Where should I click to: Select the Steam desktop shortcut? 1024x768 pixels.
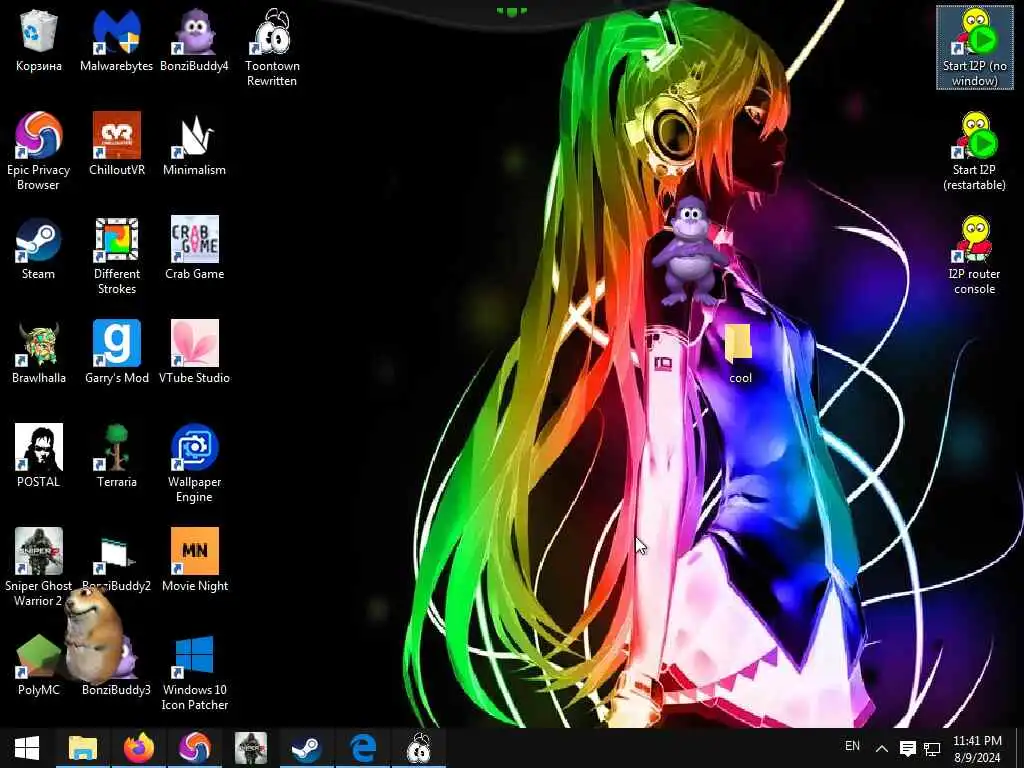[39, 248]
